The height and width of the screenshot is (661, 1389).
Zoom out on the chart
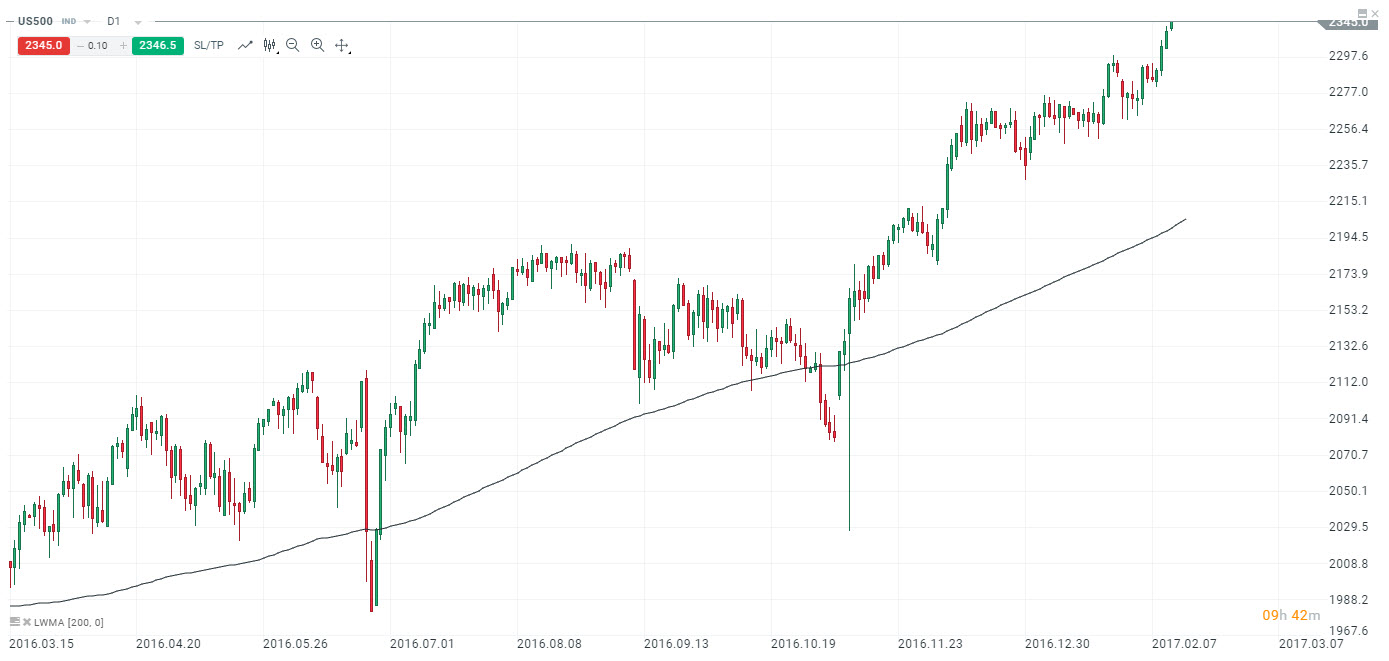[292, 45]
